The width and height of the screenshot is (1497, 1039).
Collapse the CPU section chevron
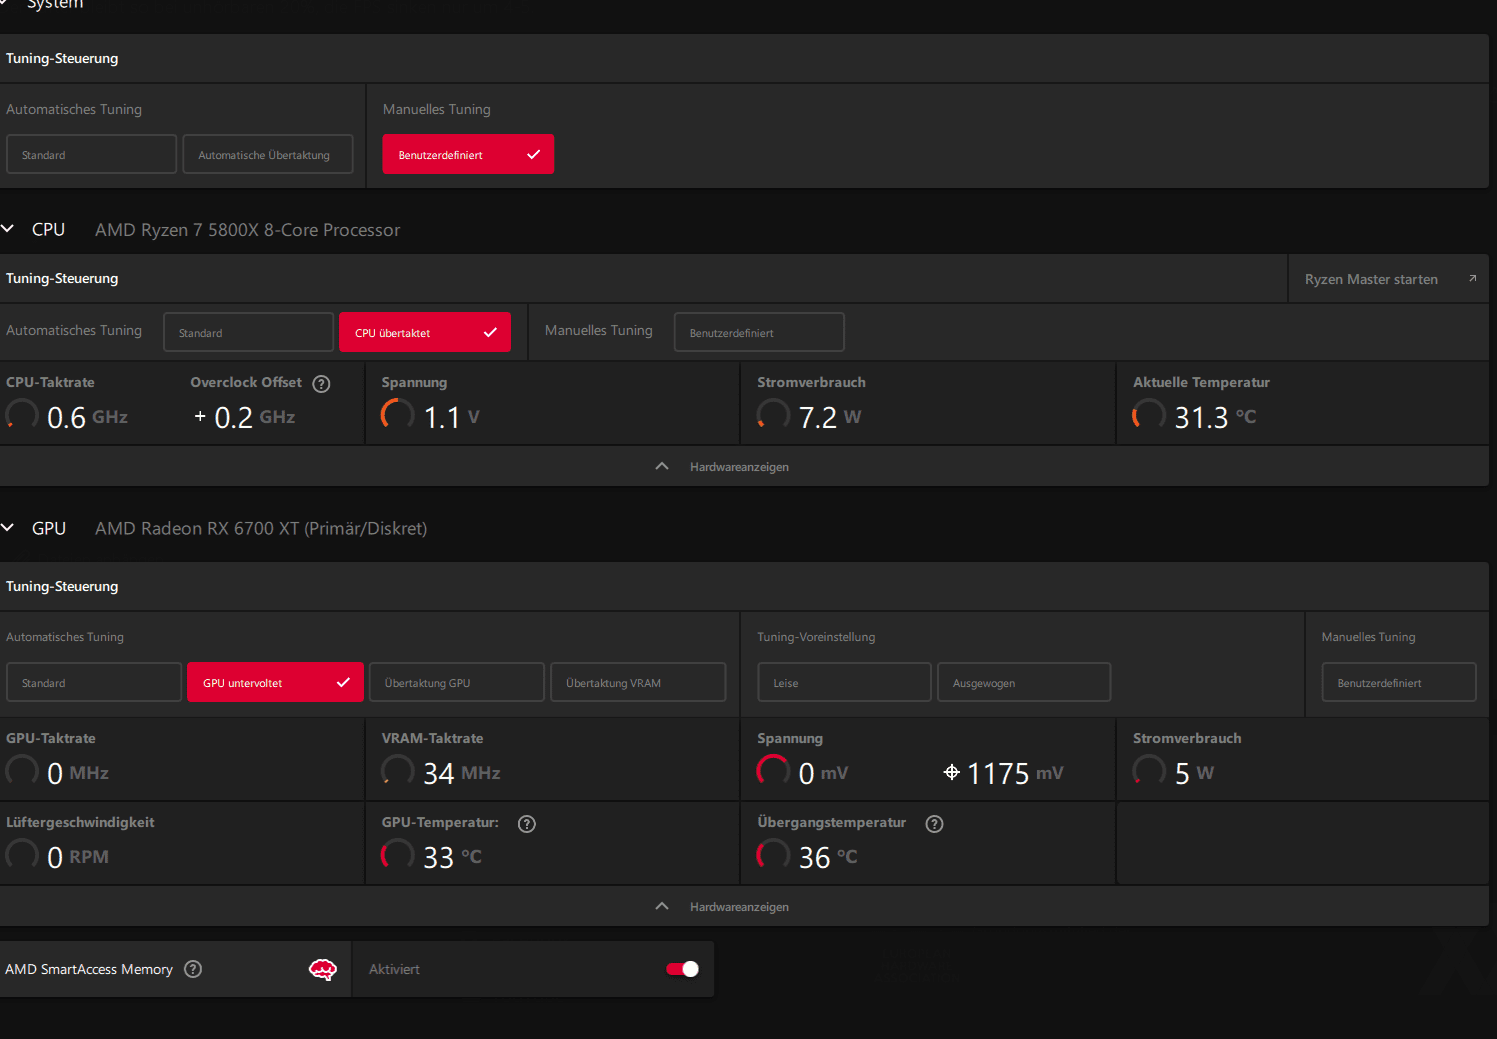pyautogui.click(x=8, y=229)
